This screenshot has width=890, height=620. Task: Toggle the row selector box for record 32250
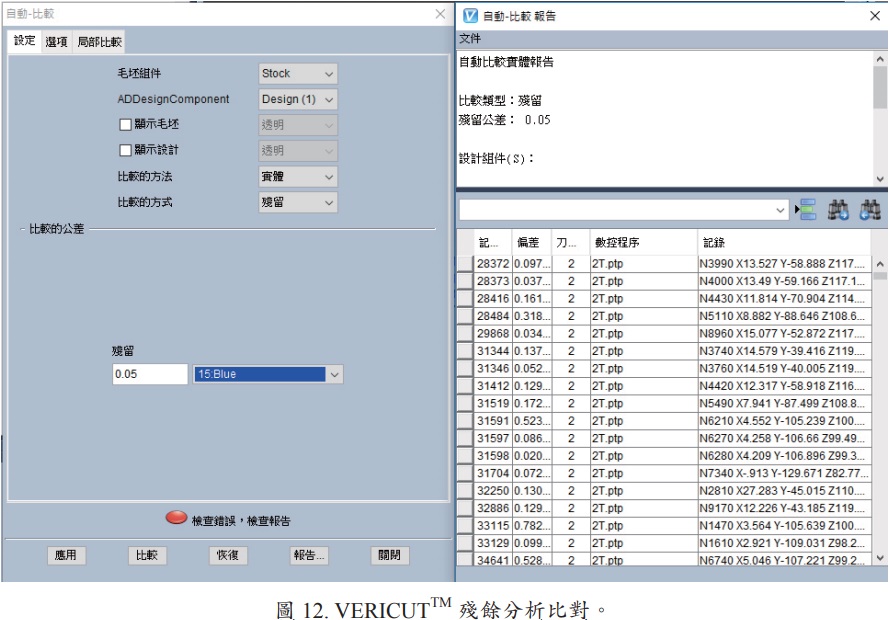pos(465,491)
